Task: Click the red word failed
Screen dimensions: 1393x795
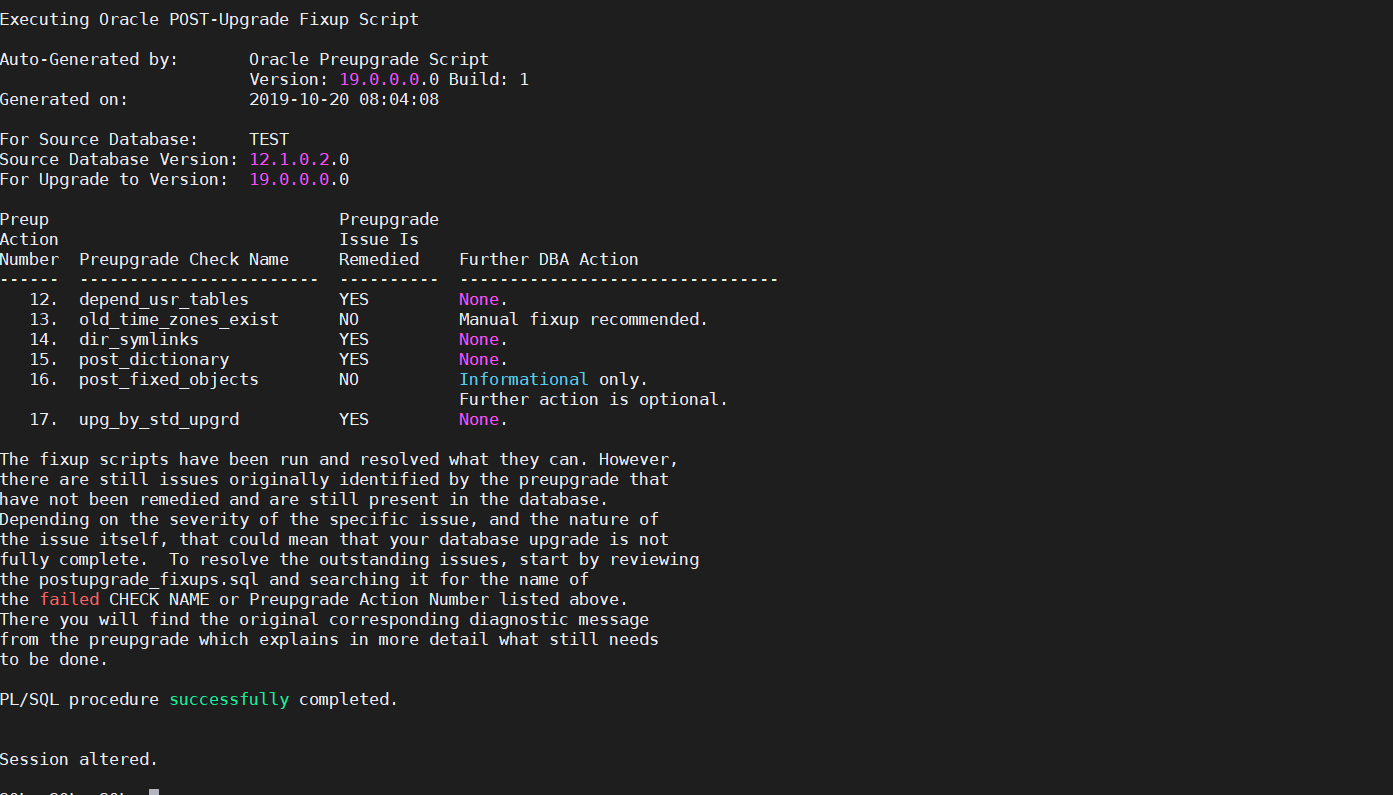Action: click(x=70, y=599)
